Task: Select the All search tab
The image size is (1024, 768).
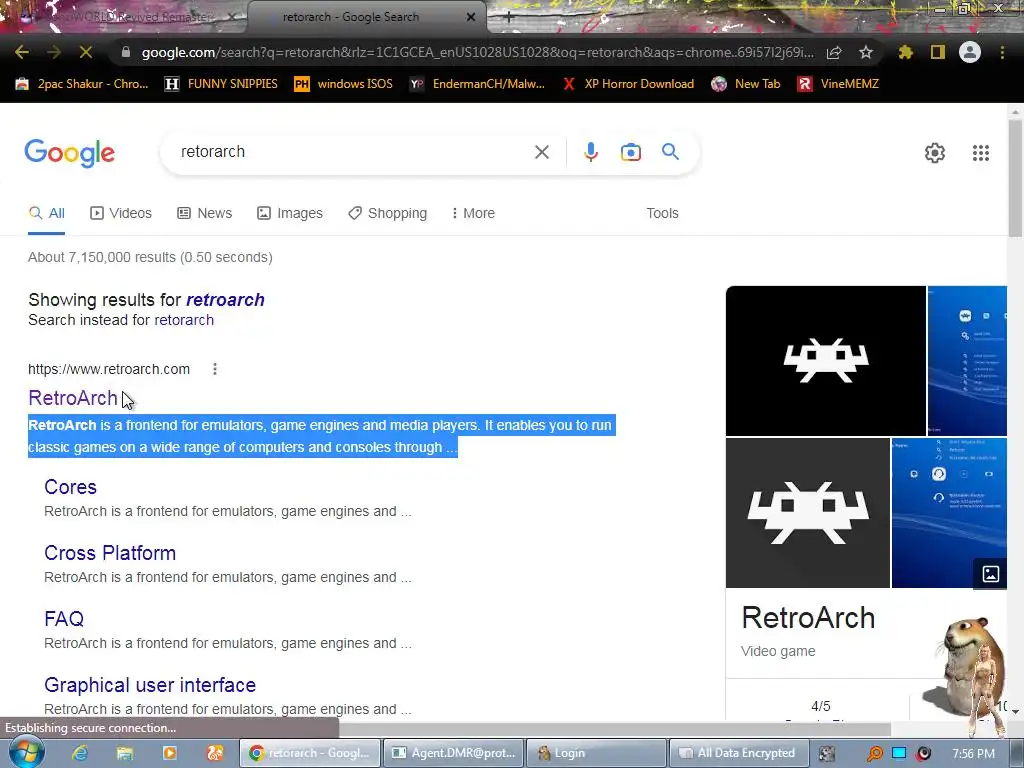Action: [x=46, y=213]
